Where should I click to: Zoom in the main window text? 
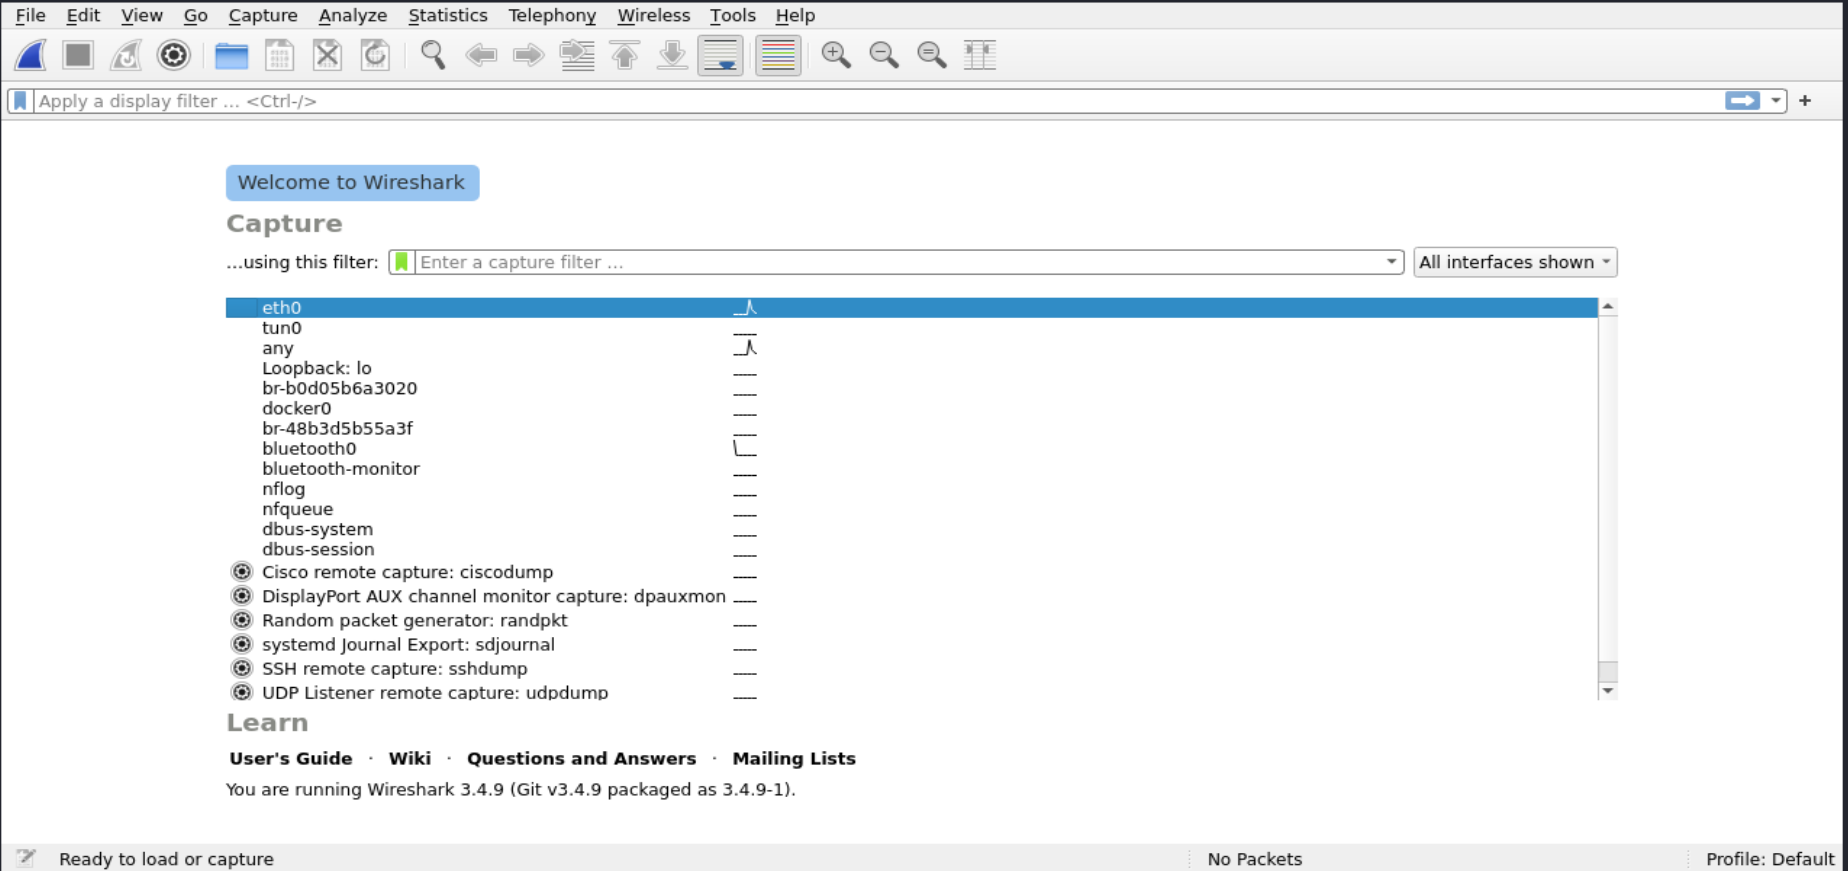click(836, 55)
